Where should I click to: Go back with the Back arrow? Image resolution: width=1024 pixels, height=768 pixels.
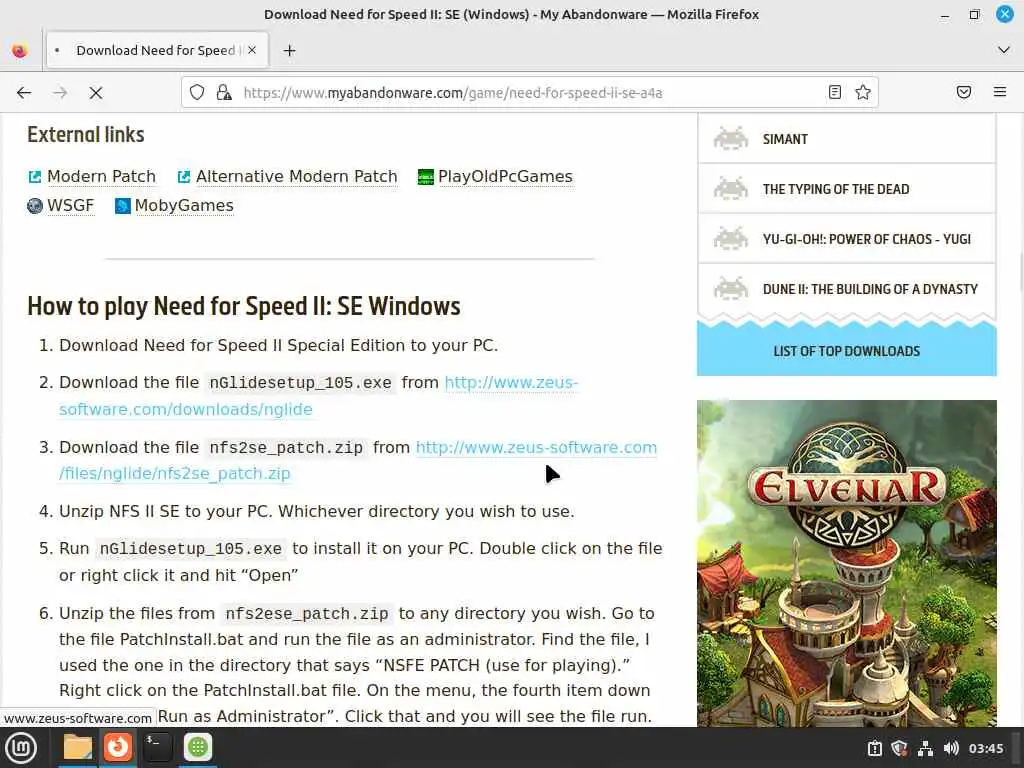(x=24, y=93)
